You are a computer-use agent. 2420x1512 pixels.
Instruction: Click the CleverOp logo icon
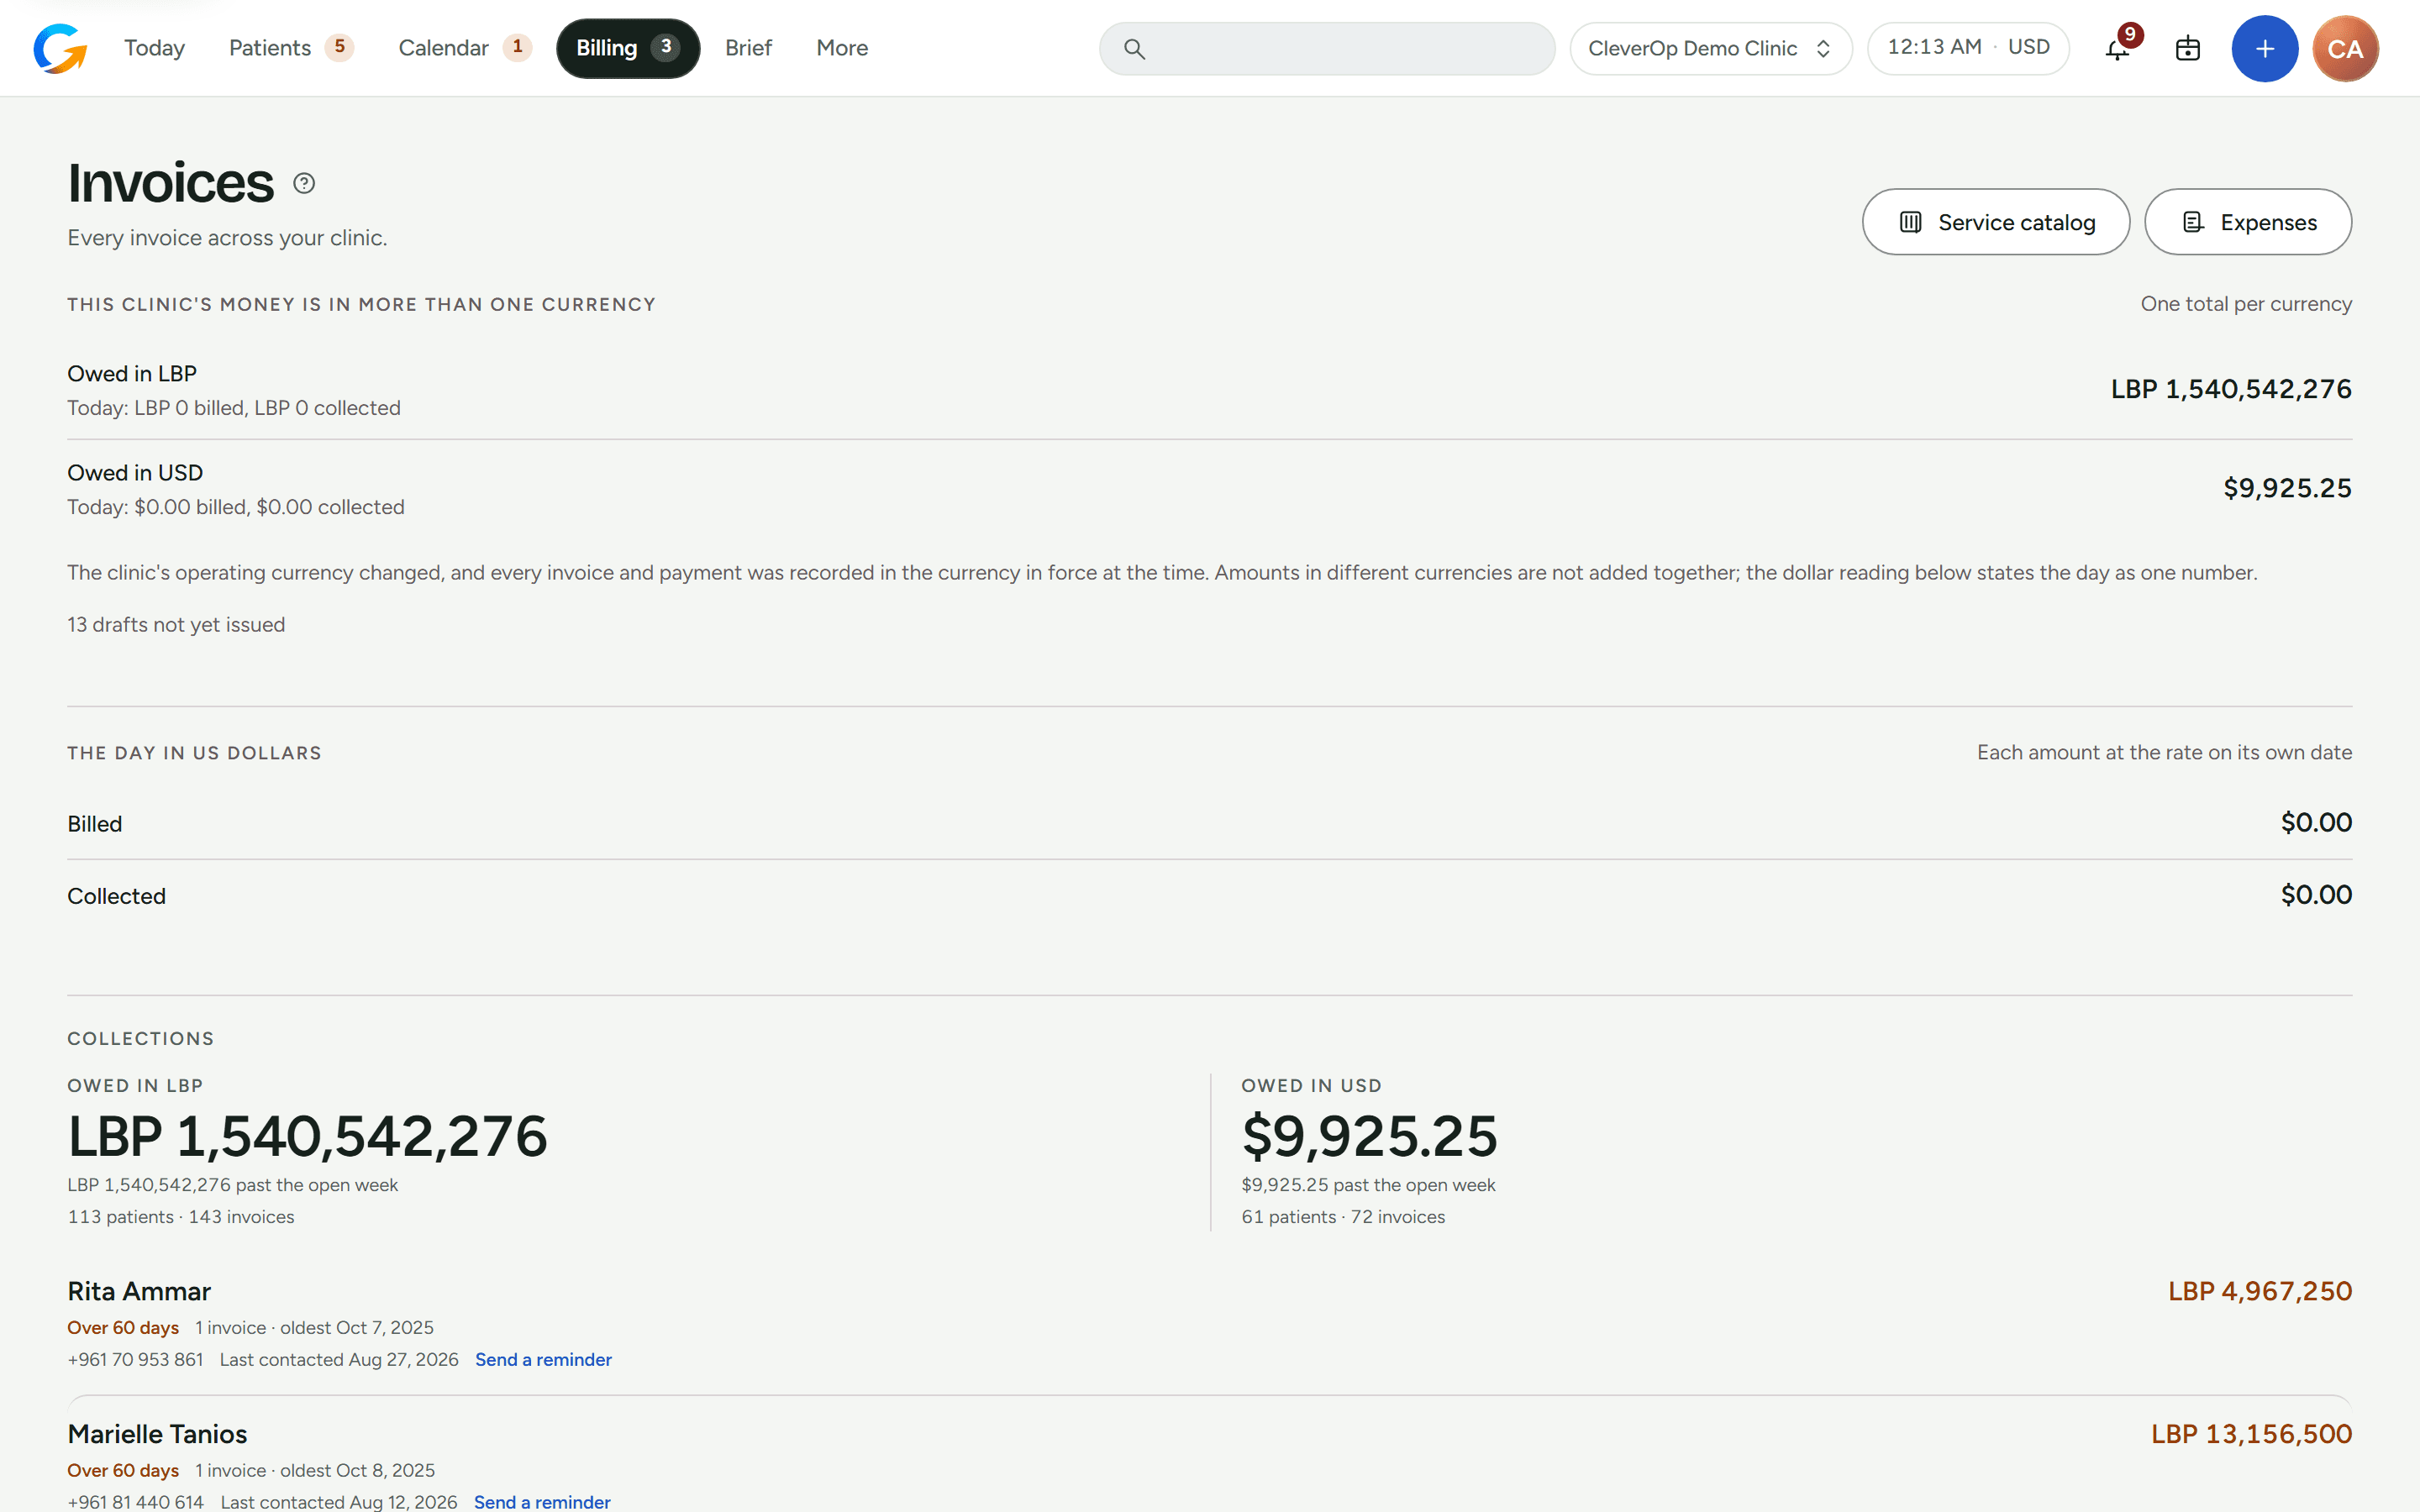click(60, 48)
